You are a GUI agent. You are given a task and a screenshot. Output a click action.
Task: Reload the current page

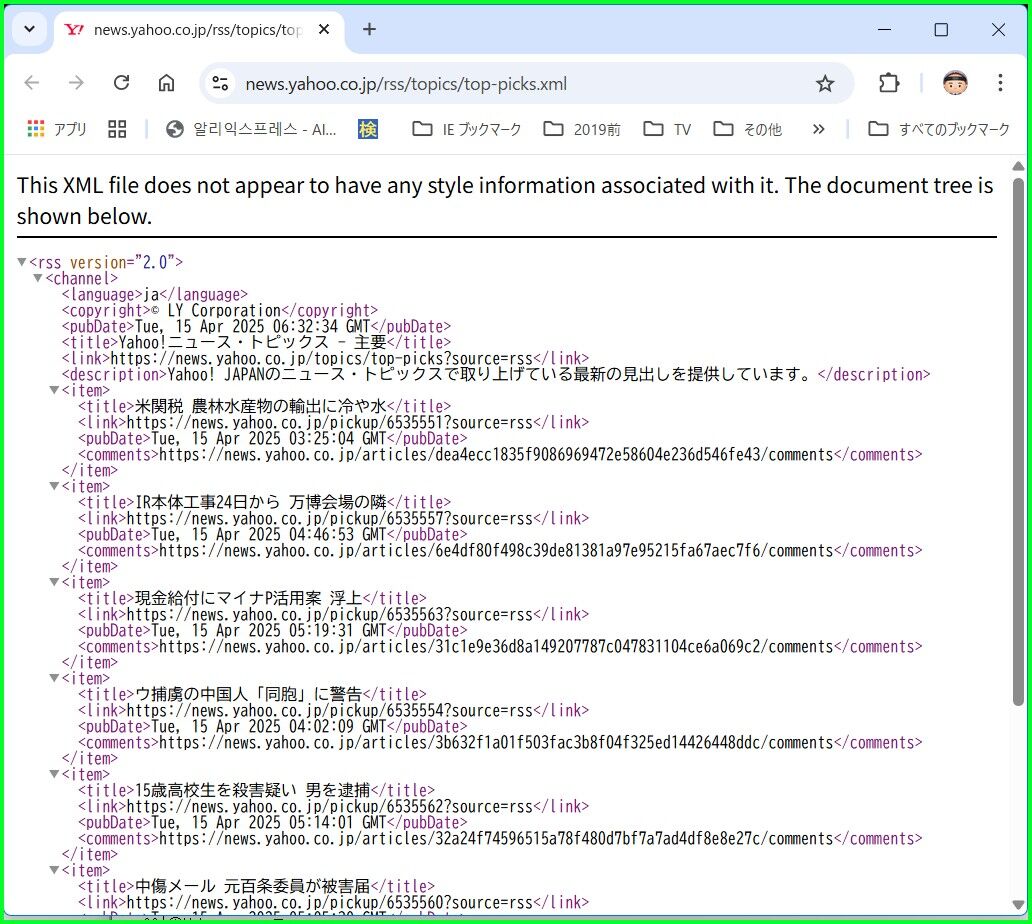[x=121, y=83]
